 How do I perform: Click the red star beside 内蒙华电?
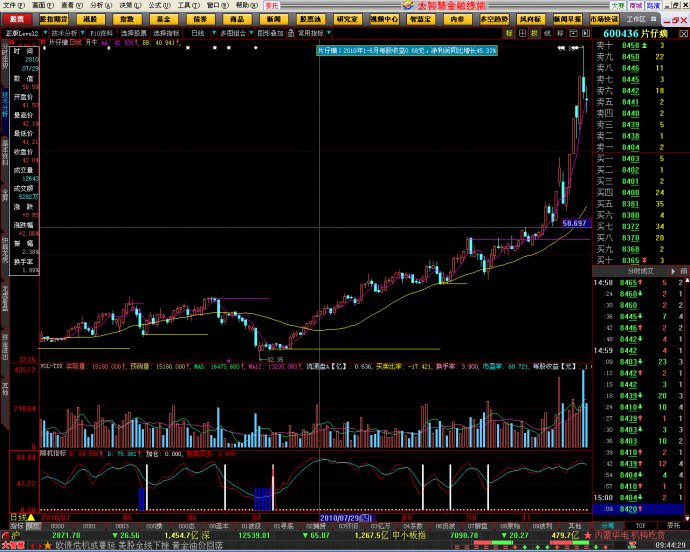pyautogui.click(x=587, y=535)
